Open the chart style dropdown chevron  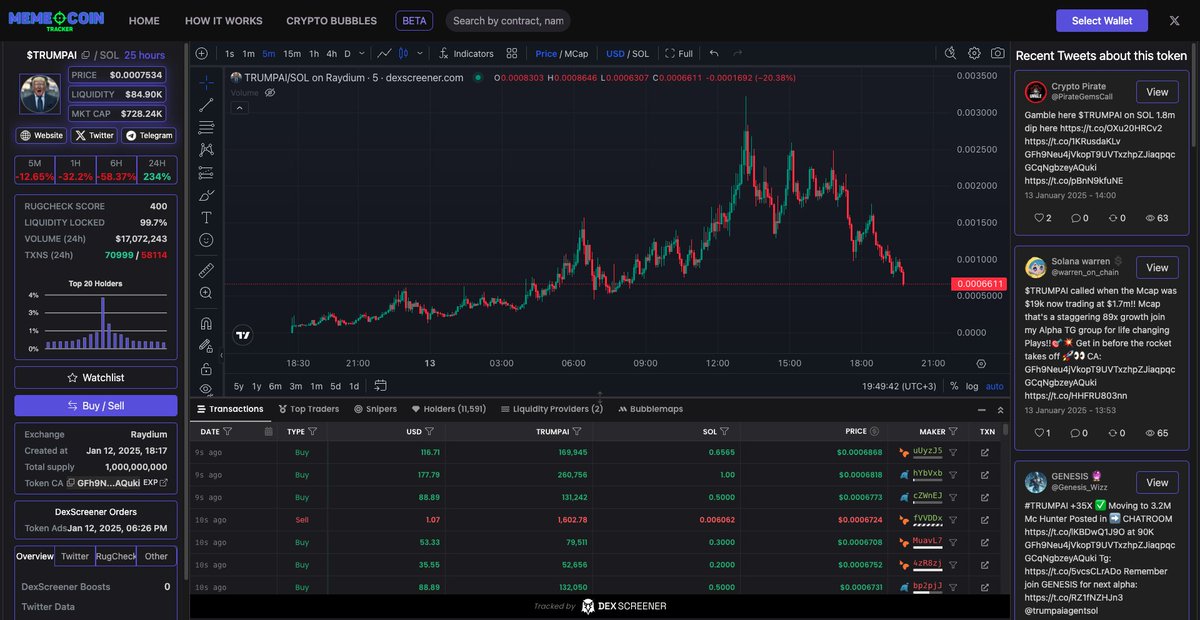pos(420,53)
